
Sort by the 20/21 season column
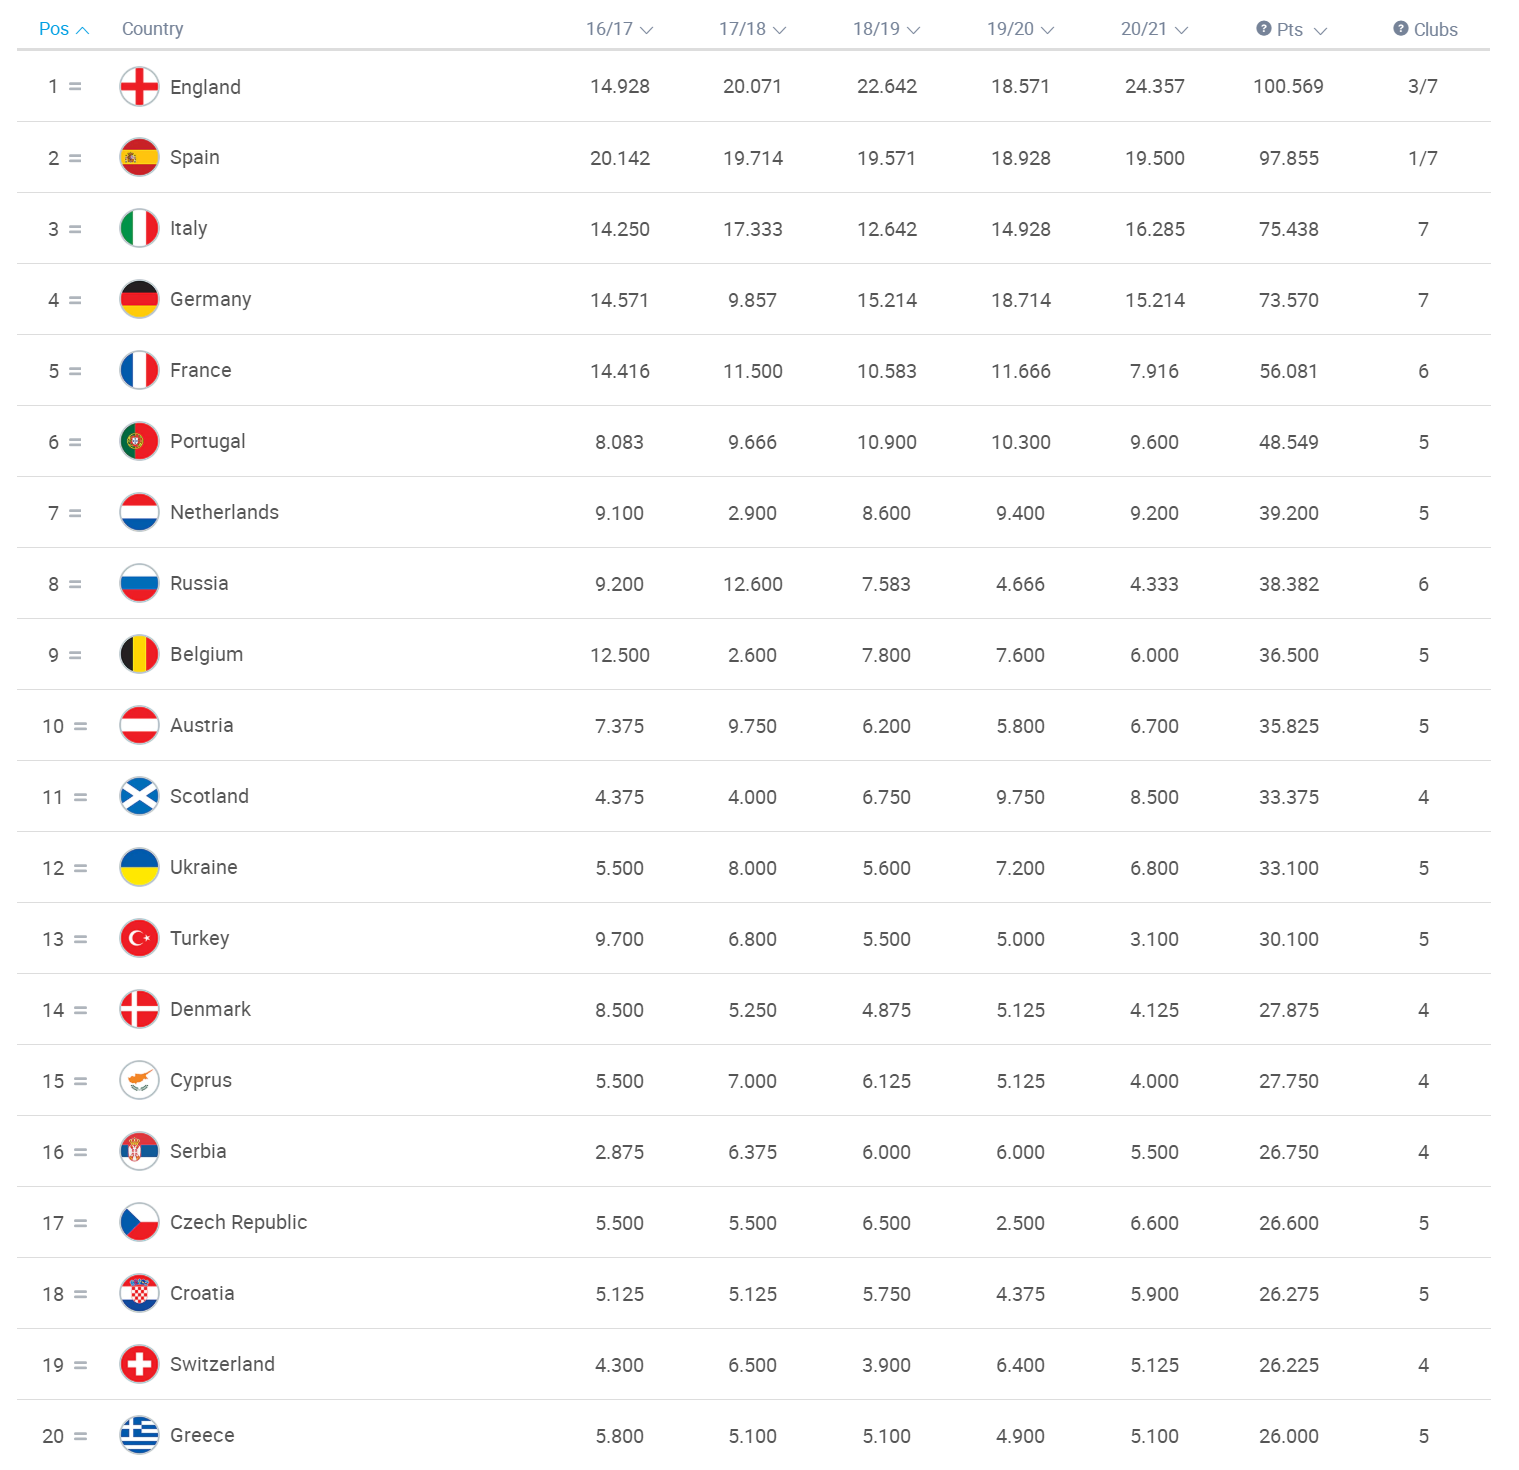(x=1154, y=29)
